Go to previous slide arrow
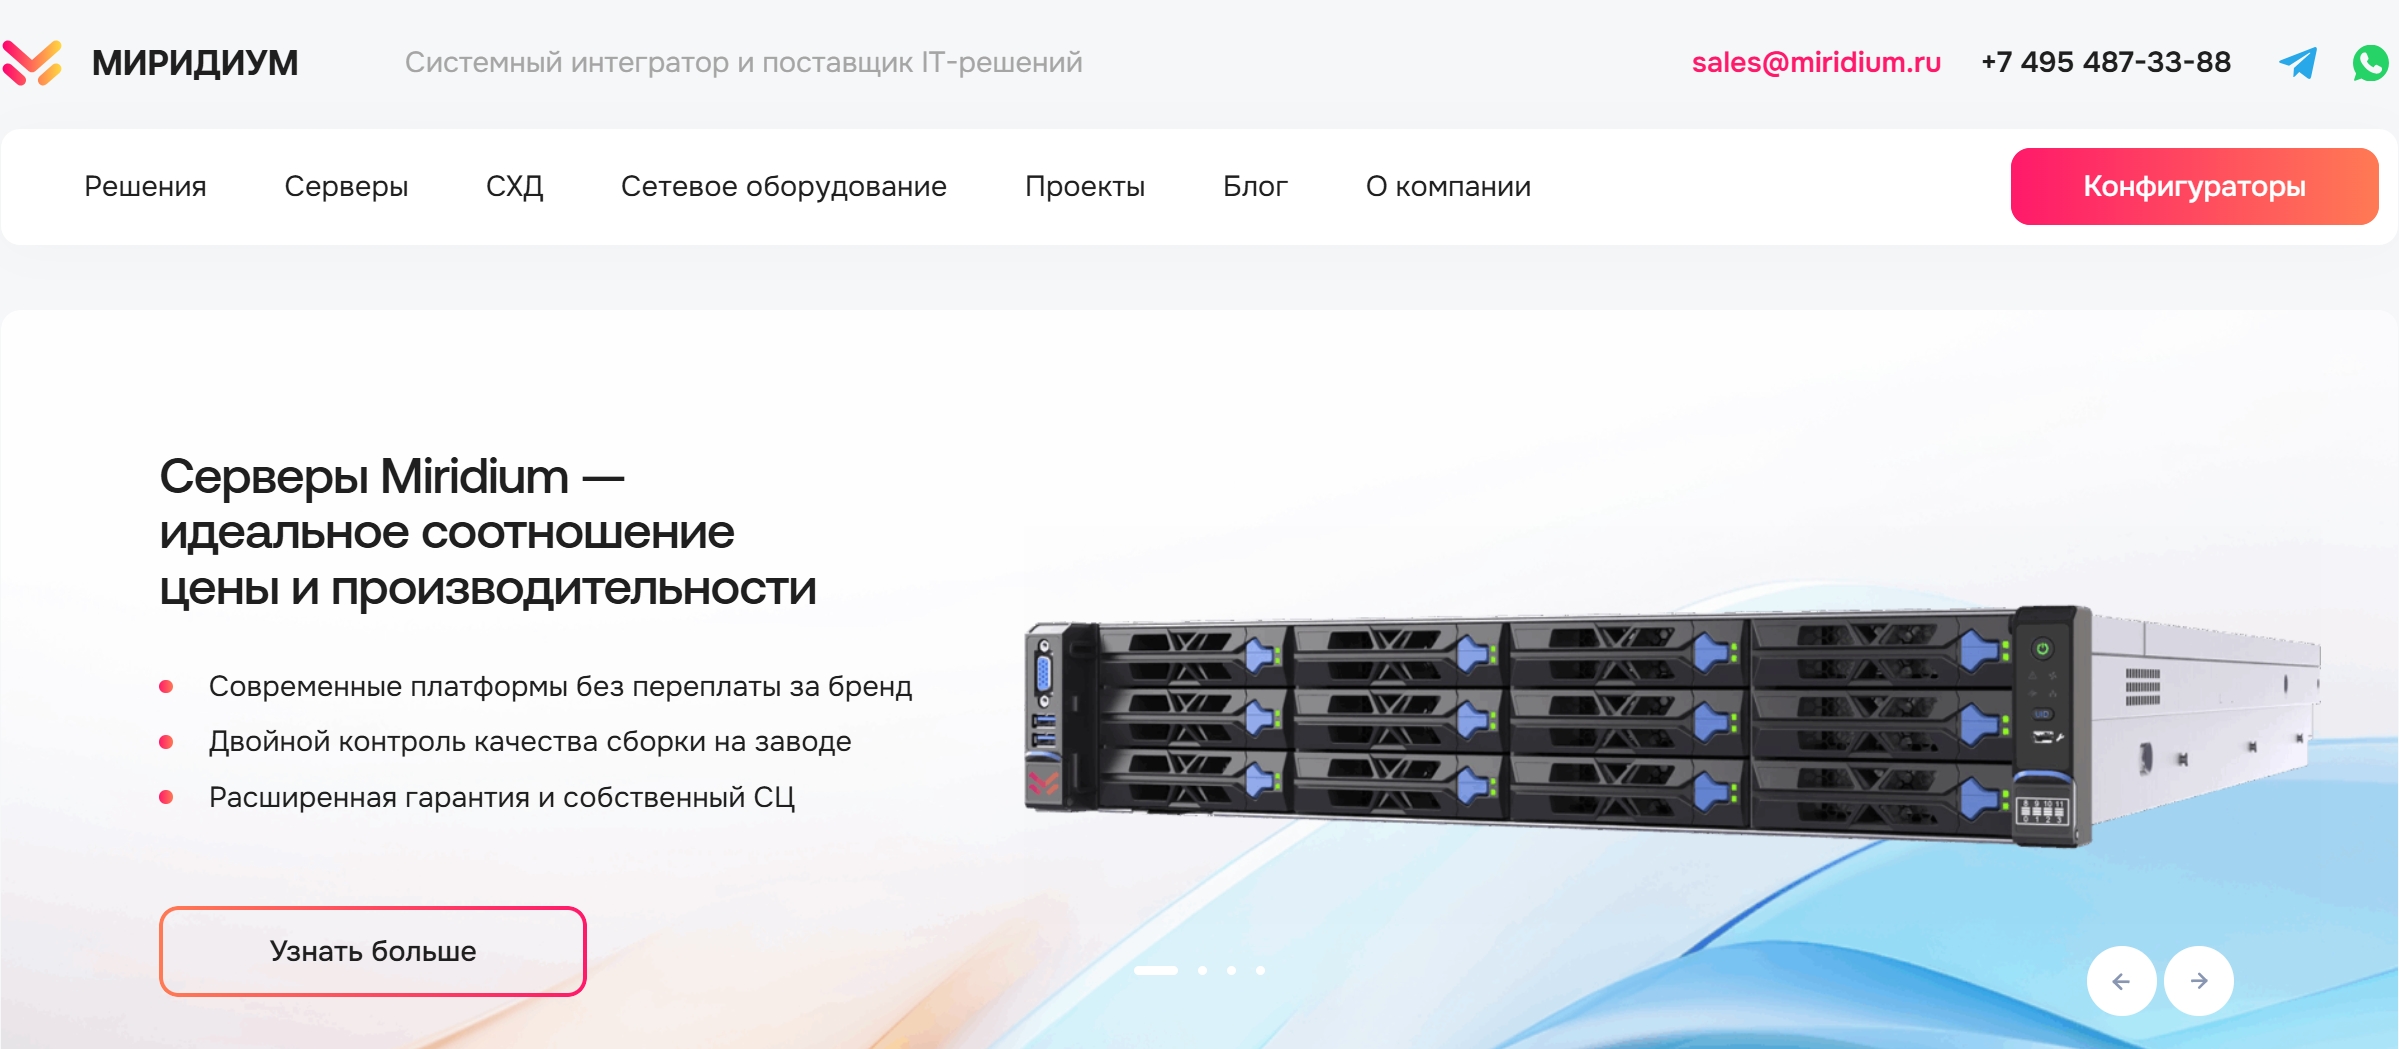The image size is (2399, 1049). [x=2121, y=981]
